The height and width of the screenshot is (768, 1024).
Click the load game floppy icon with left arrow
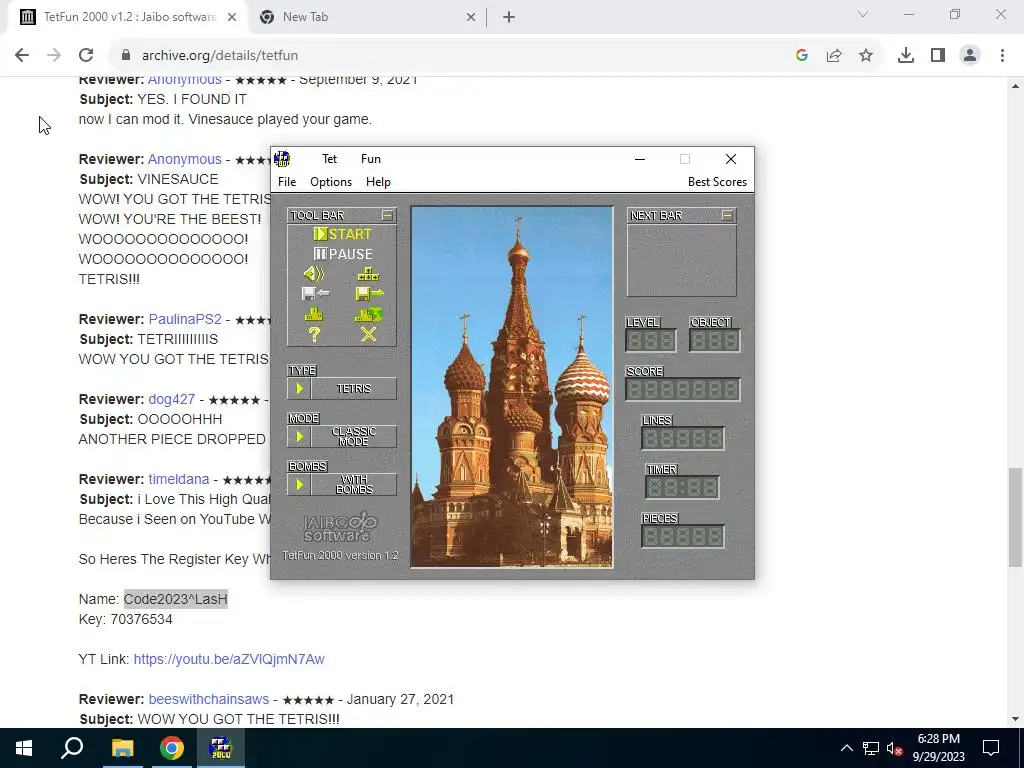315,294
